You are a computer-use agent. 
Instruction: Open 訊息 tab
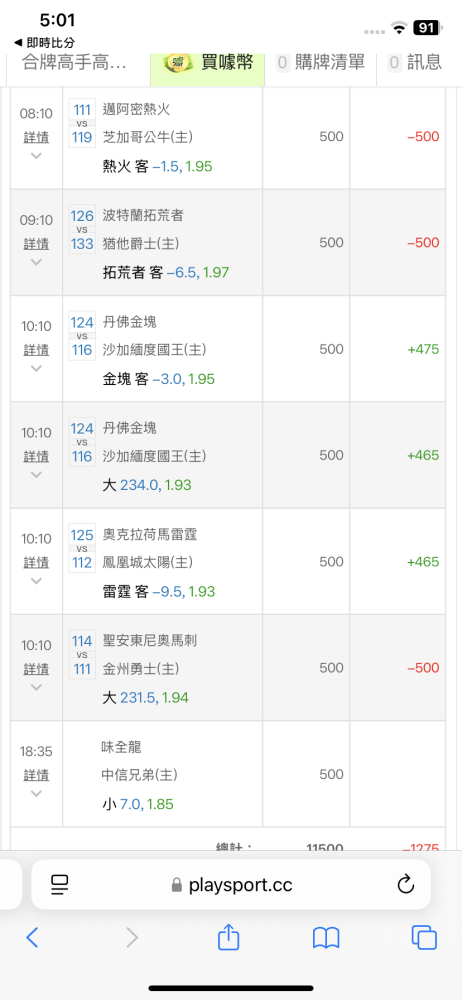415,62
